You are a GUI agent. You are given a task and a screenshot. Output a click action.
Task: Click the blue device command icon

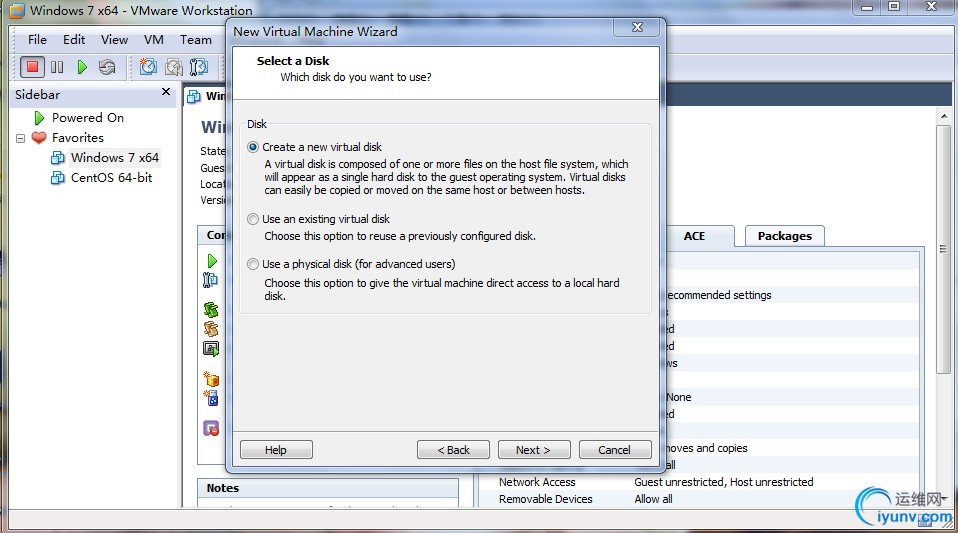coord(211,398)
